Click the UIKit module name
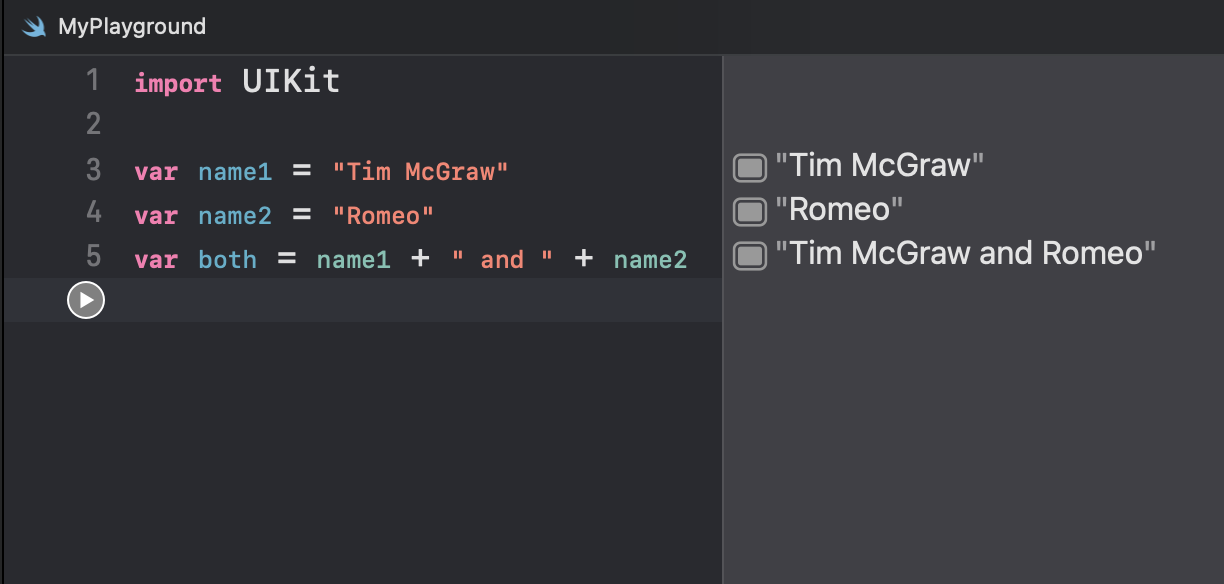 [x=291, y=82]
